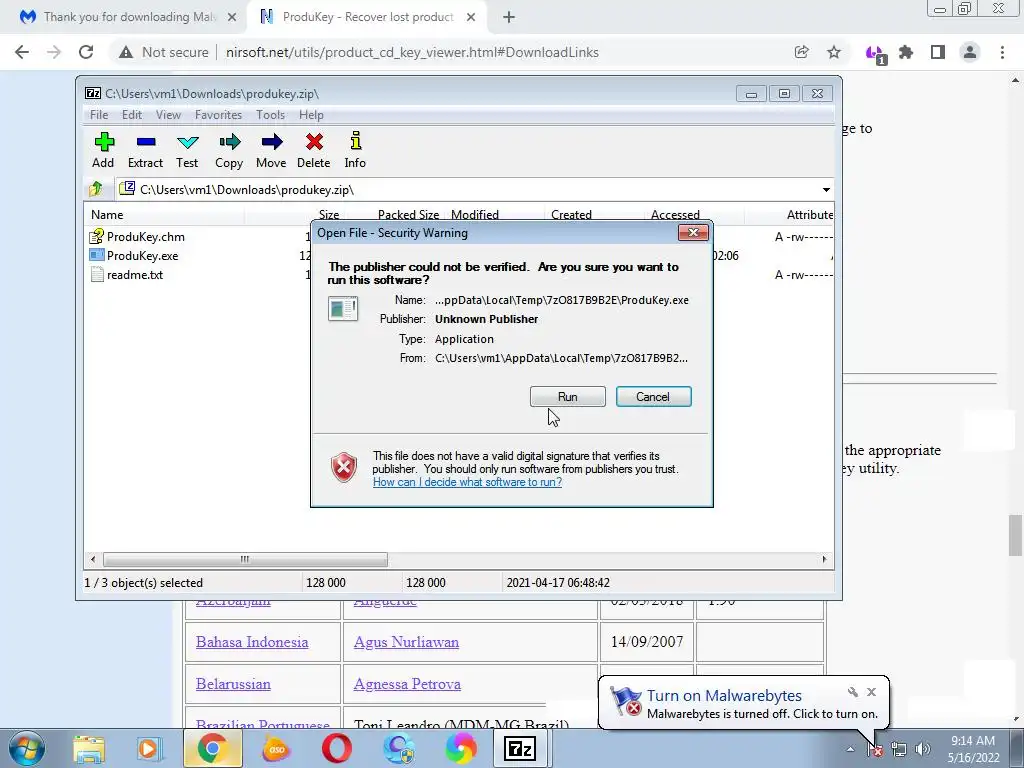The width and height of the screenshot is (1024, 768).
Task: Click the Bahasa Indonesia language link
Action: pos(252,642)
